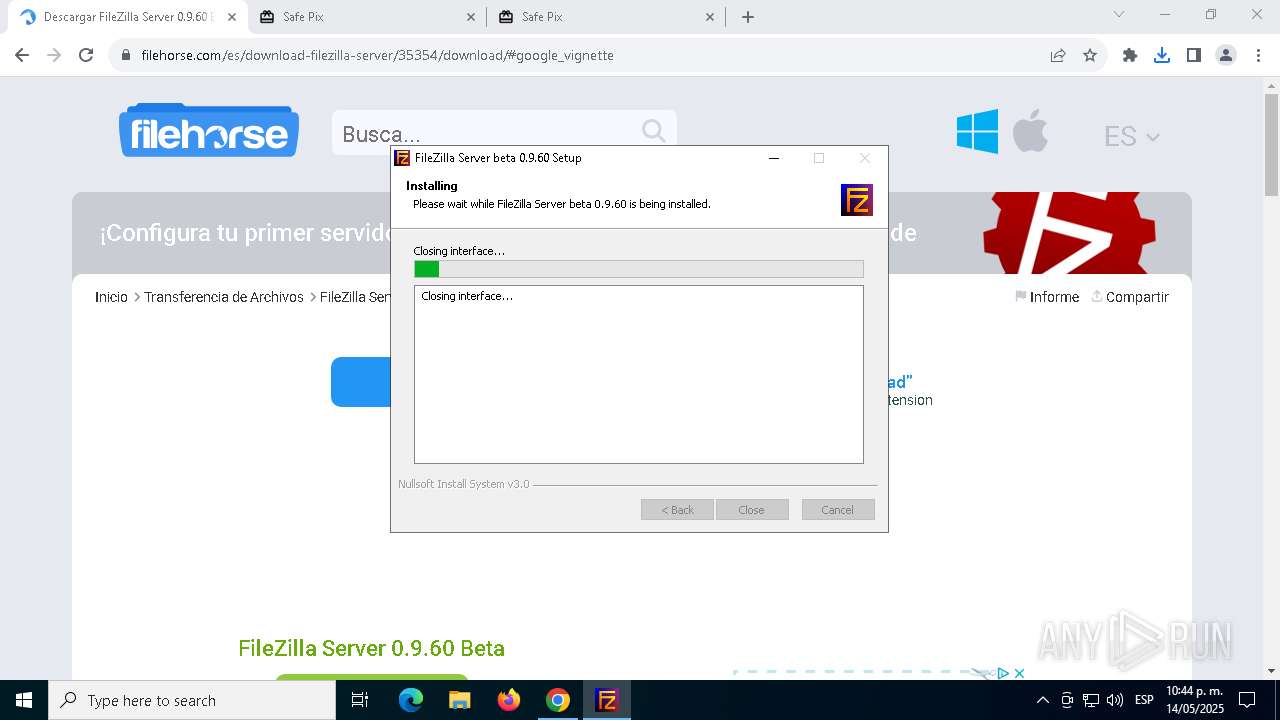Reload the page in Chrome
1280x720 pixels.
pyautogui.click(x=86, y=55)
